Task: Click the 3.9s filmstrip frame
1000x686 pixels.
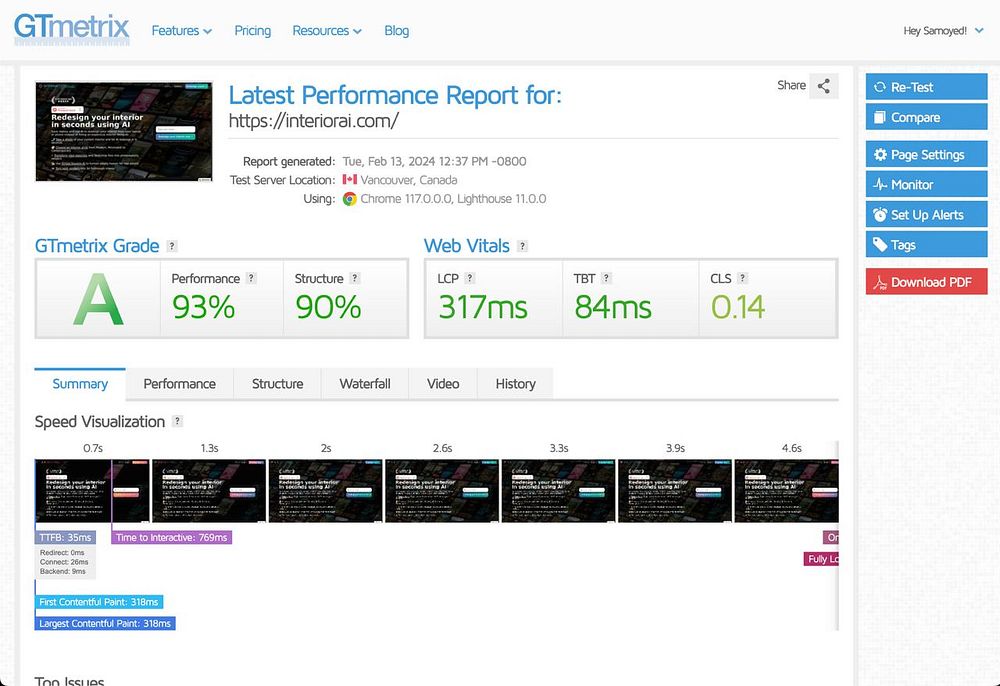Action: [675, 491]
